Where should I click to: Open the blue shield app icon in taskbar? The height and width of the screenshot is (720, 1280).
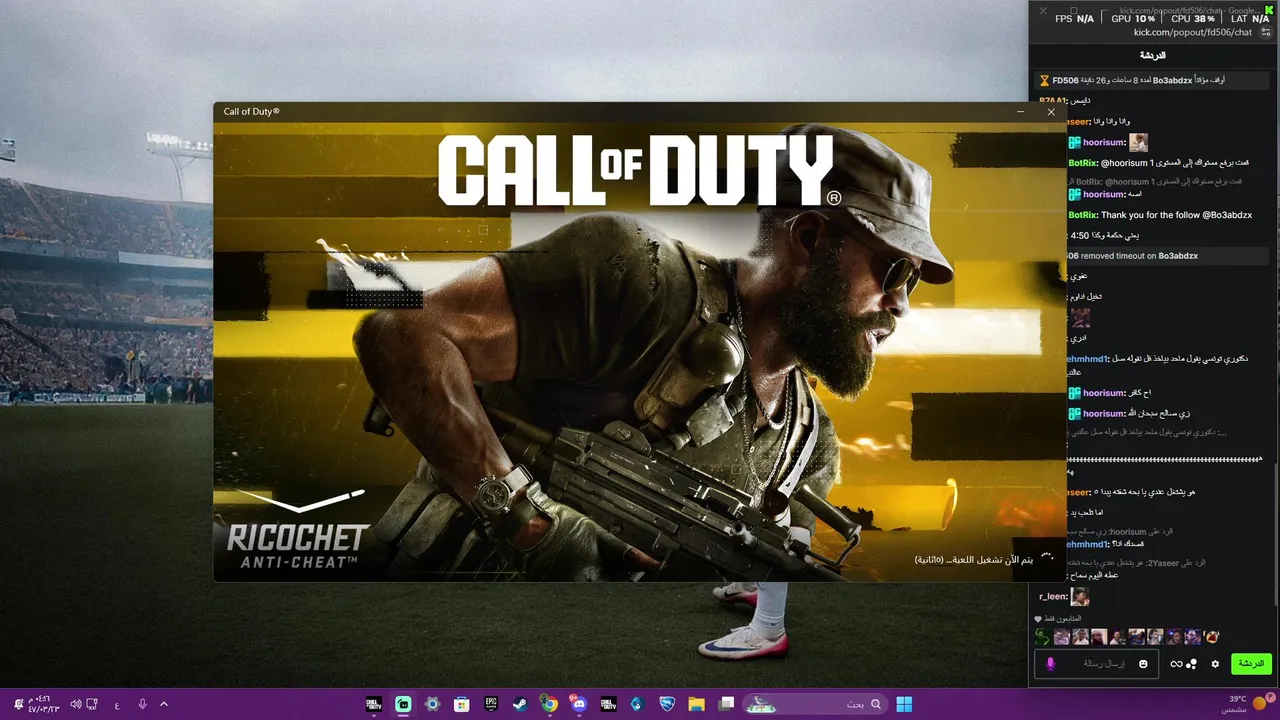coord(667,704)
